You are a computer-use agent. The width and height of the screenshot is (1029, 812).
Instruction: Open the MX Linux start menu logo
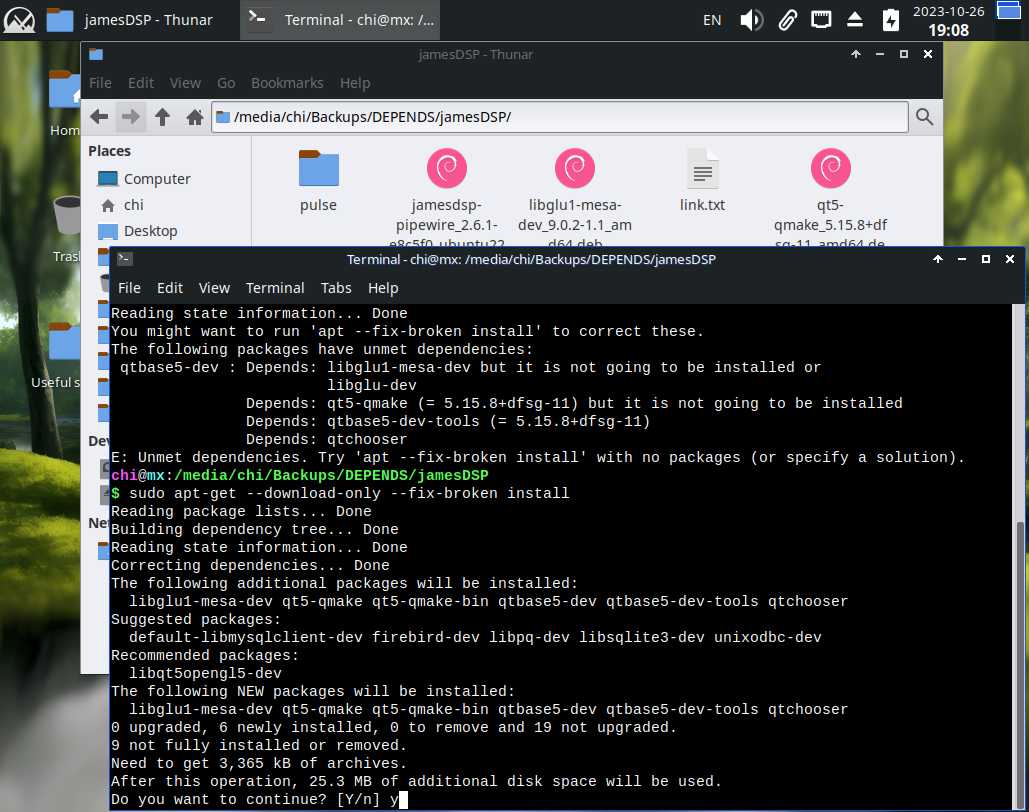click(20, 20)
